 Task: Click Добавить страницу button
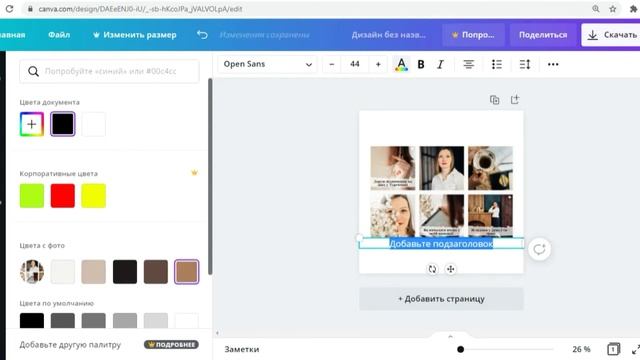[x=441, y=299]
